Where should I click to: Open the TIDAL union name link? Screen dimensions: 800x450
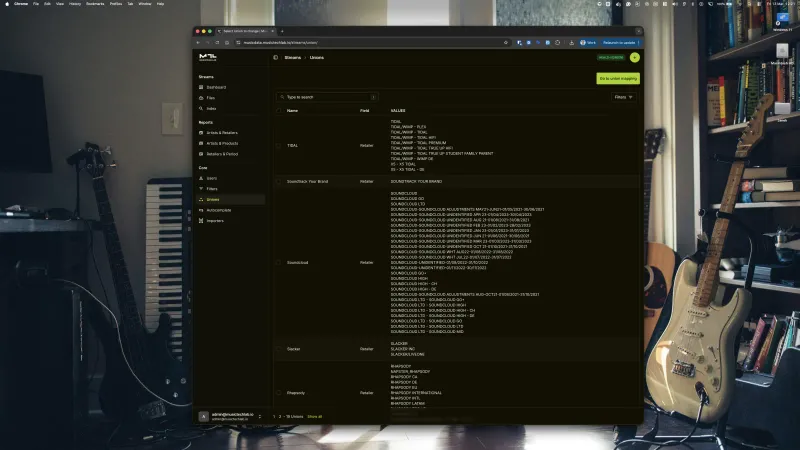[292, 145]
